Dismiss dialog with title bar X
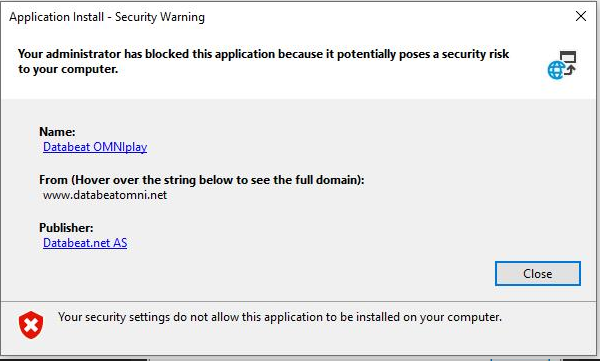Screen dimensions: 600x361 580,16
